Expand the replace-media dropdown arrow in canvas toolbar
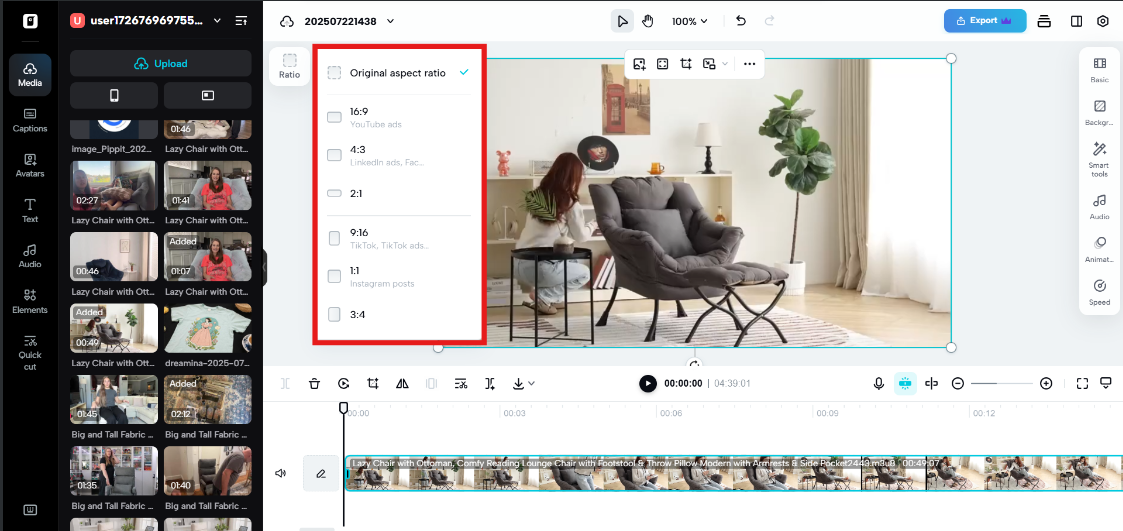Image resolution: width=1123 pixels, height=531 pixels. coord(725,64)
